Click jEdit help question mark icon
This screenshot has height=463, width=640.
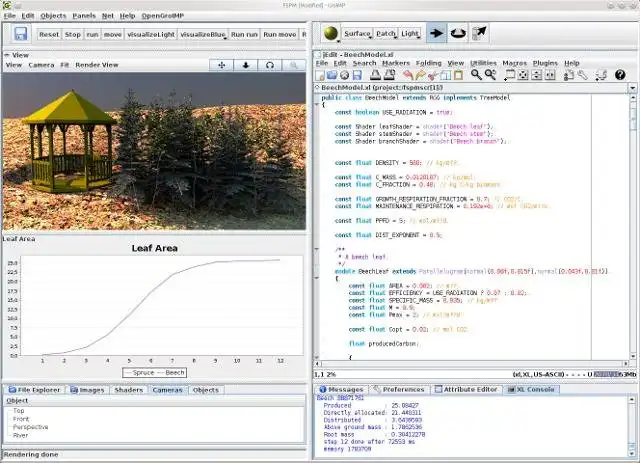620,75
